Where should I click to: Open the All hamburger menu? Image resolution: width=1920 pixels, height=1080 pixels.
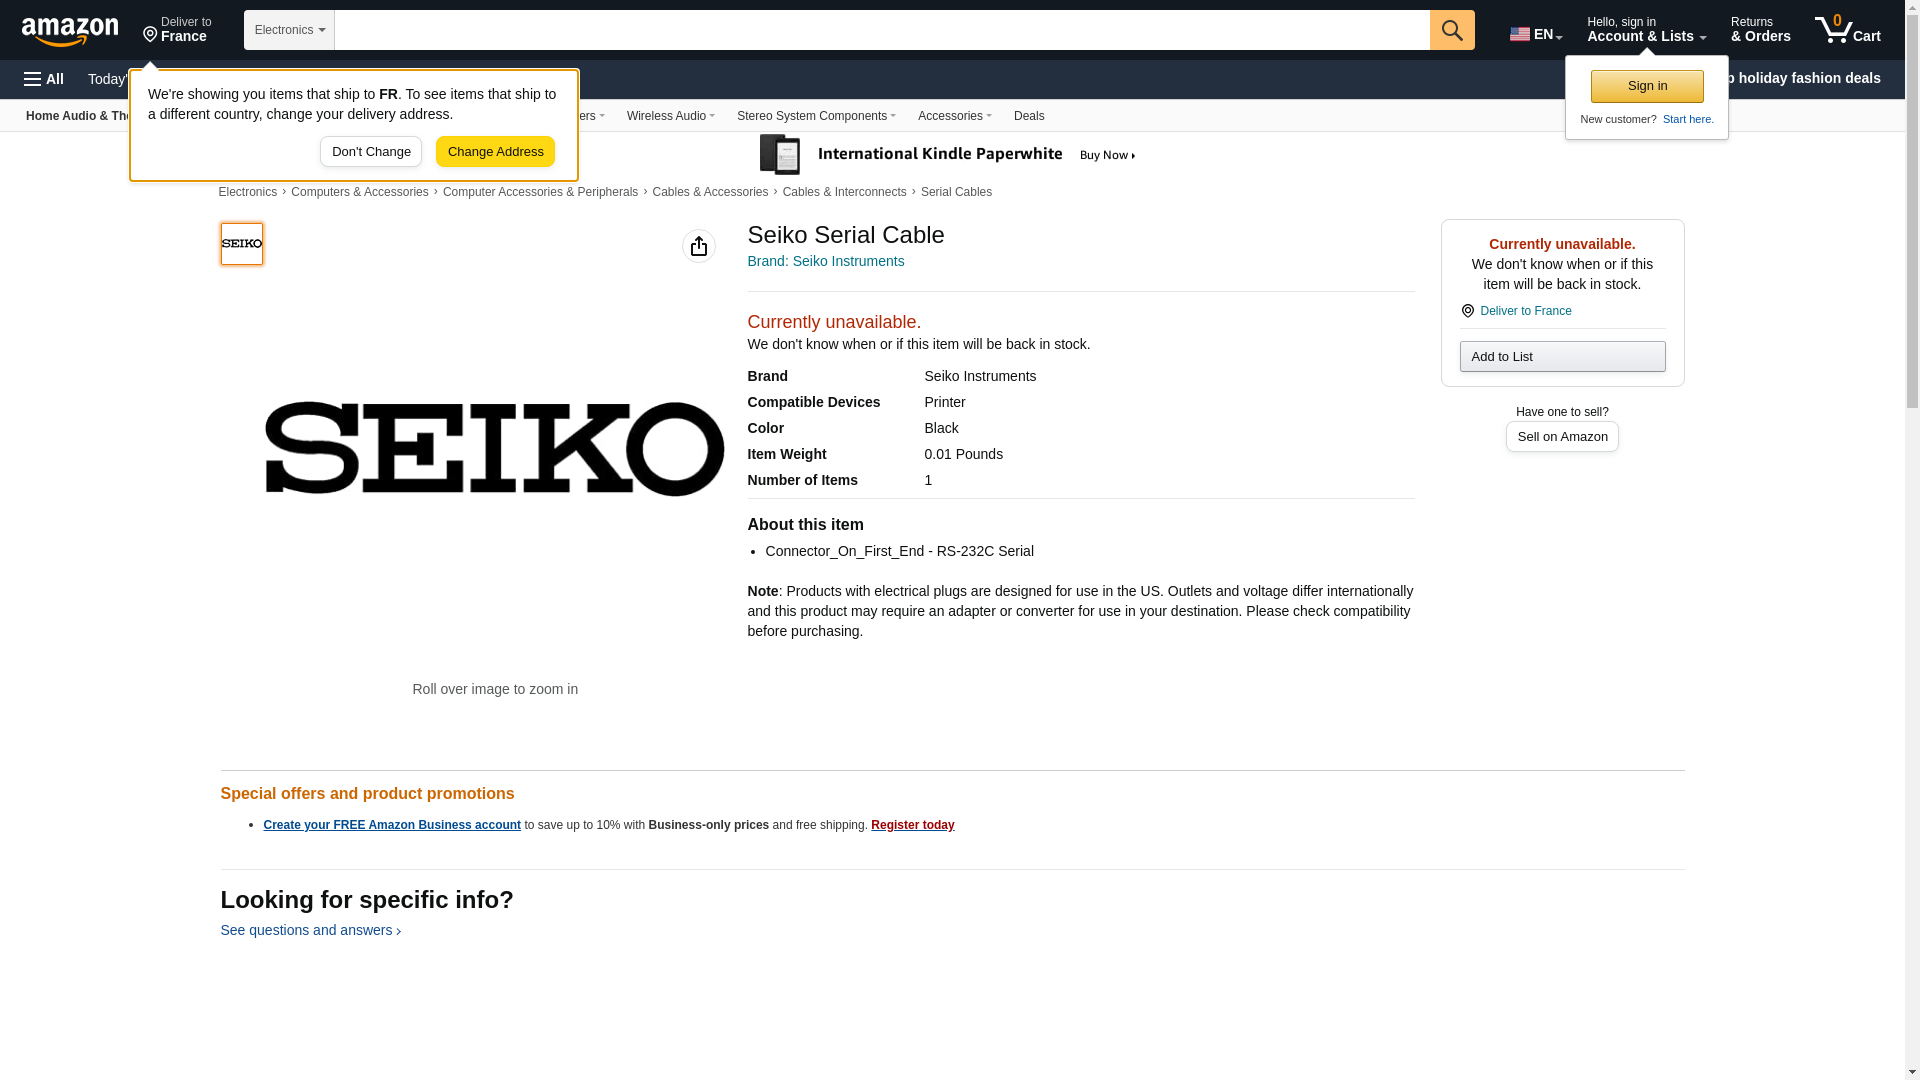(44, 79)
